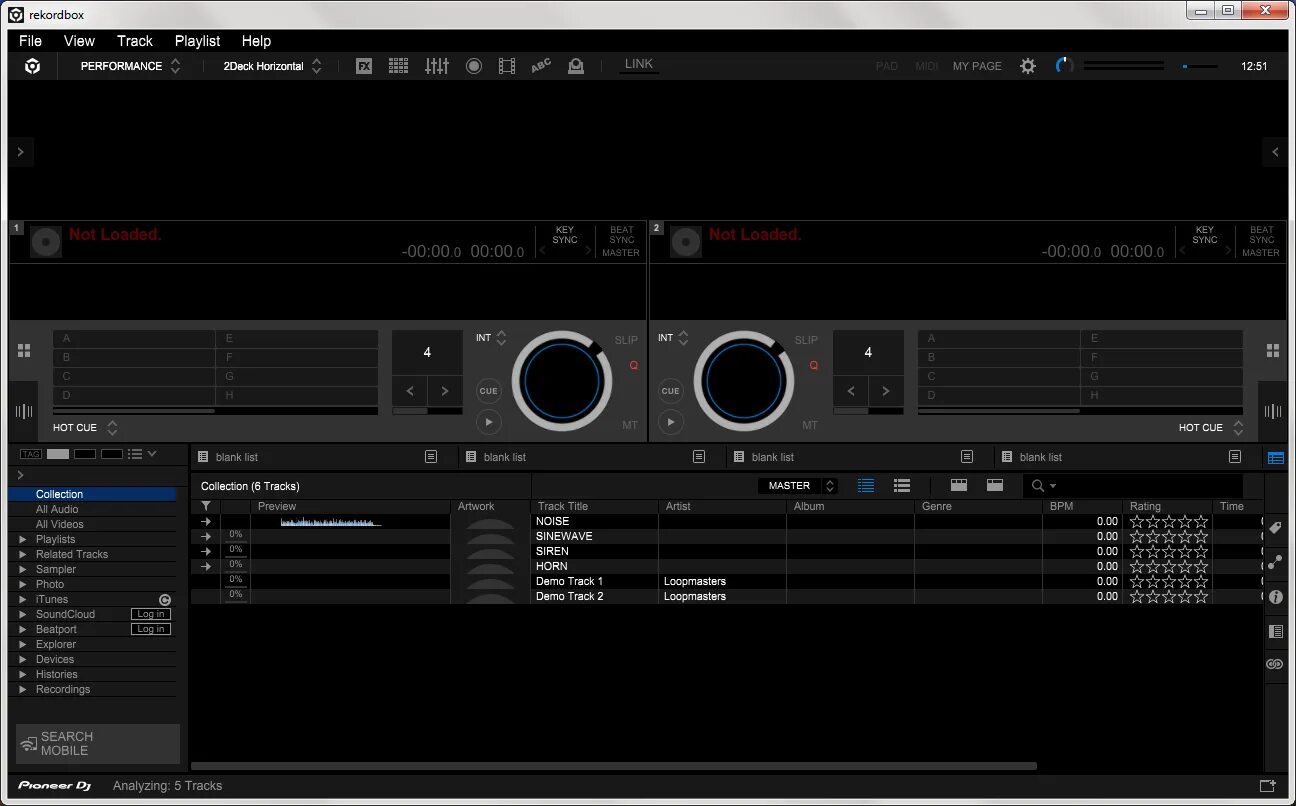Expand the Playlists tree node
This screenshot has height=806, width=1296.
click(x=23, y=539)
